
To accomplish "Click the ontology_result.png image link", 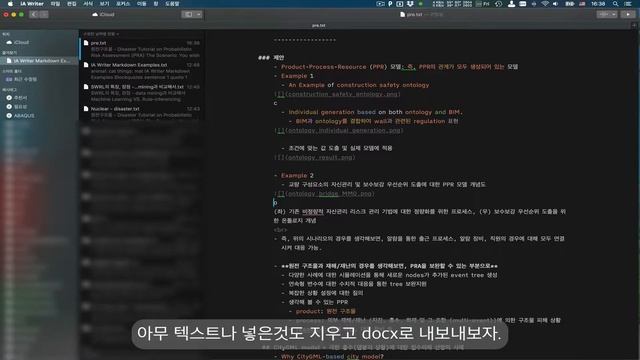I will tap(315, 157).
